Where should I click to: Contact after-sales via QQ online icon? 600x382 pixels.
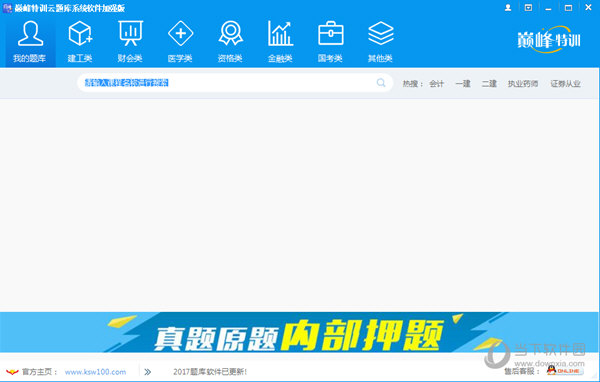pos(565,370)
